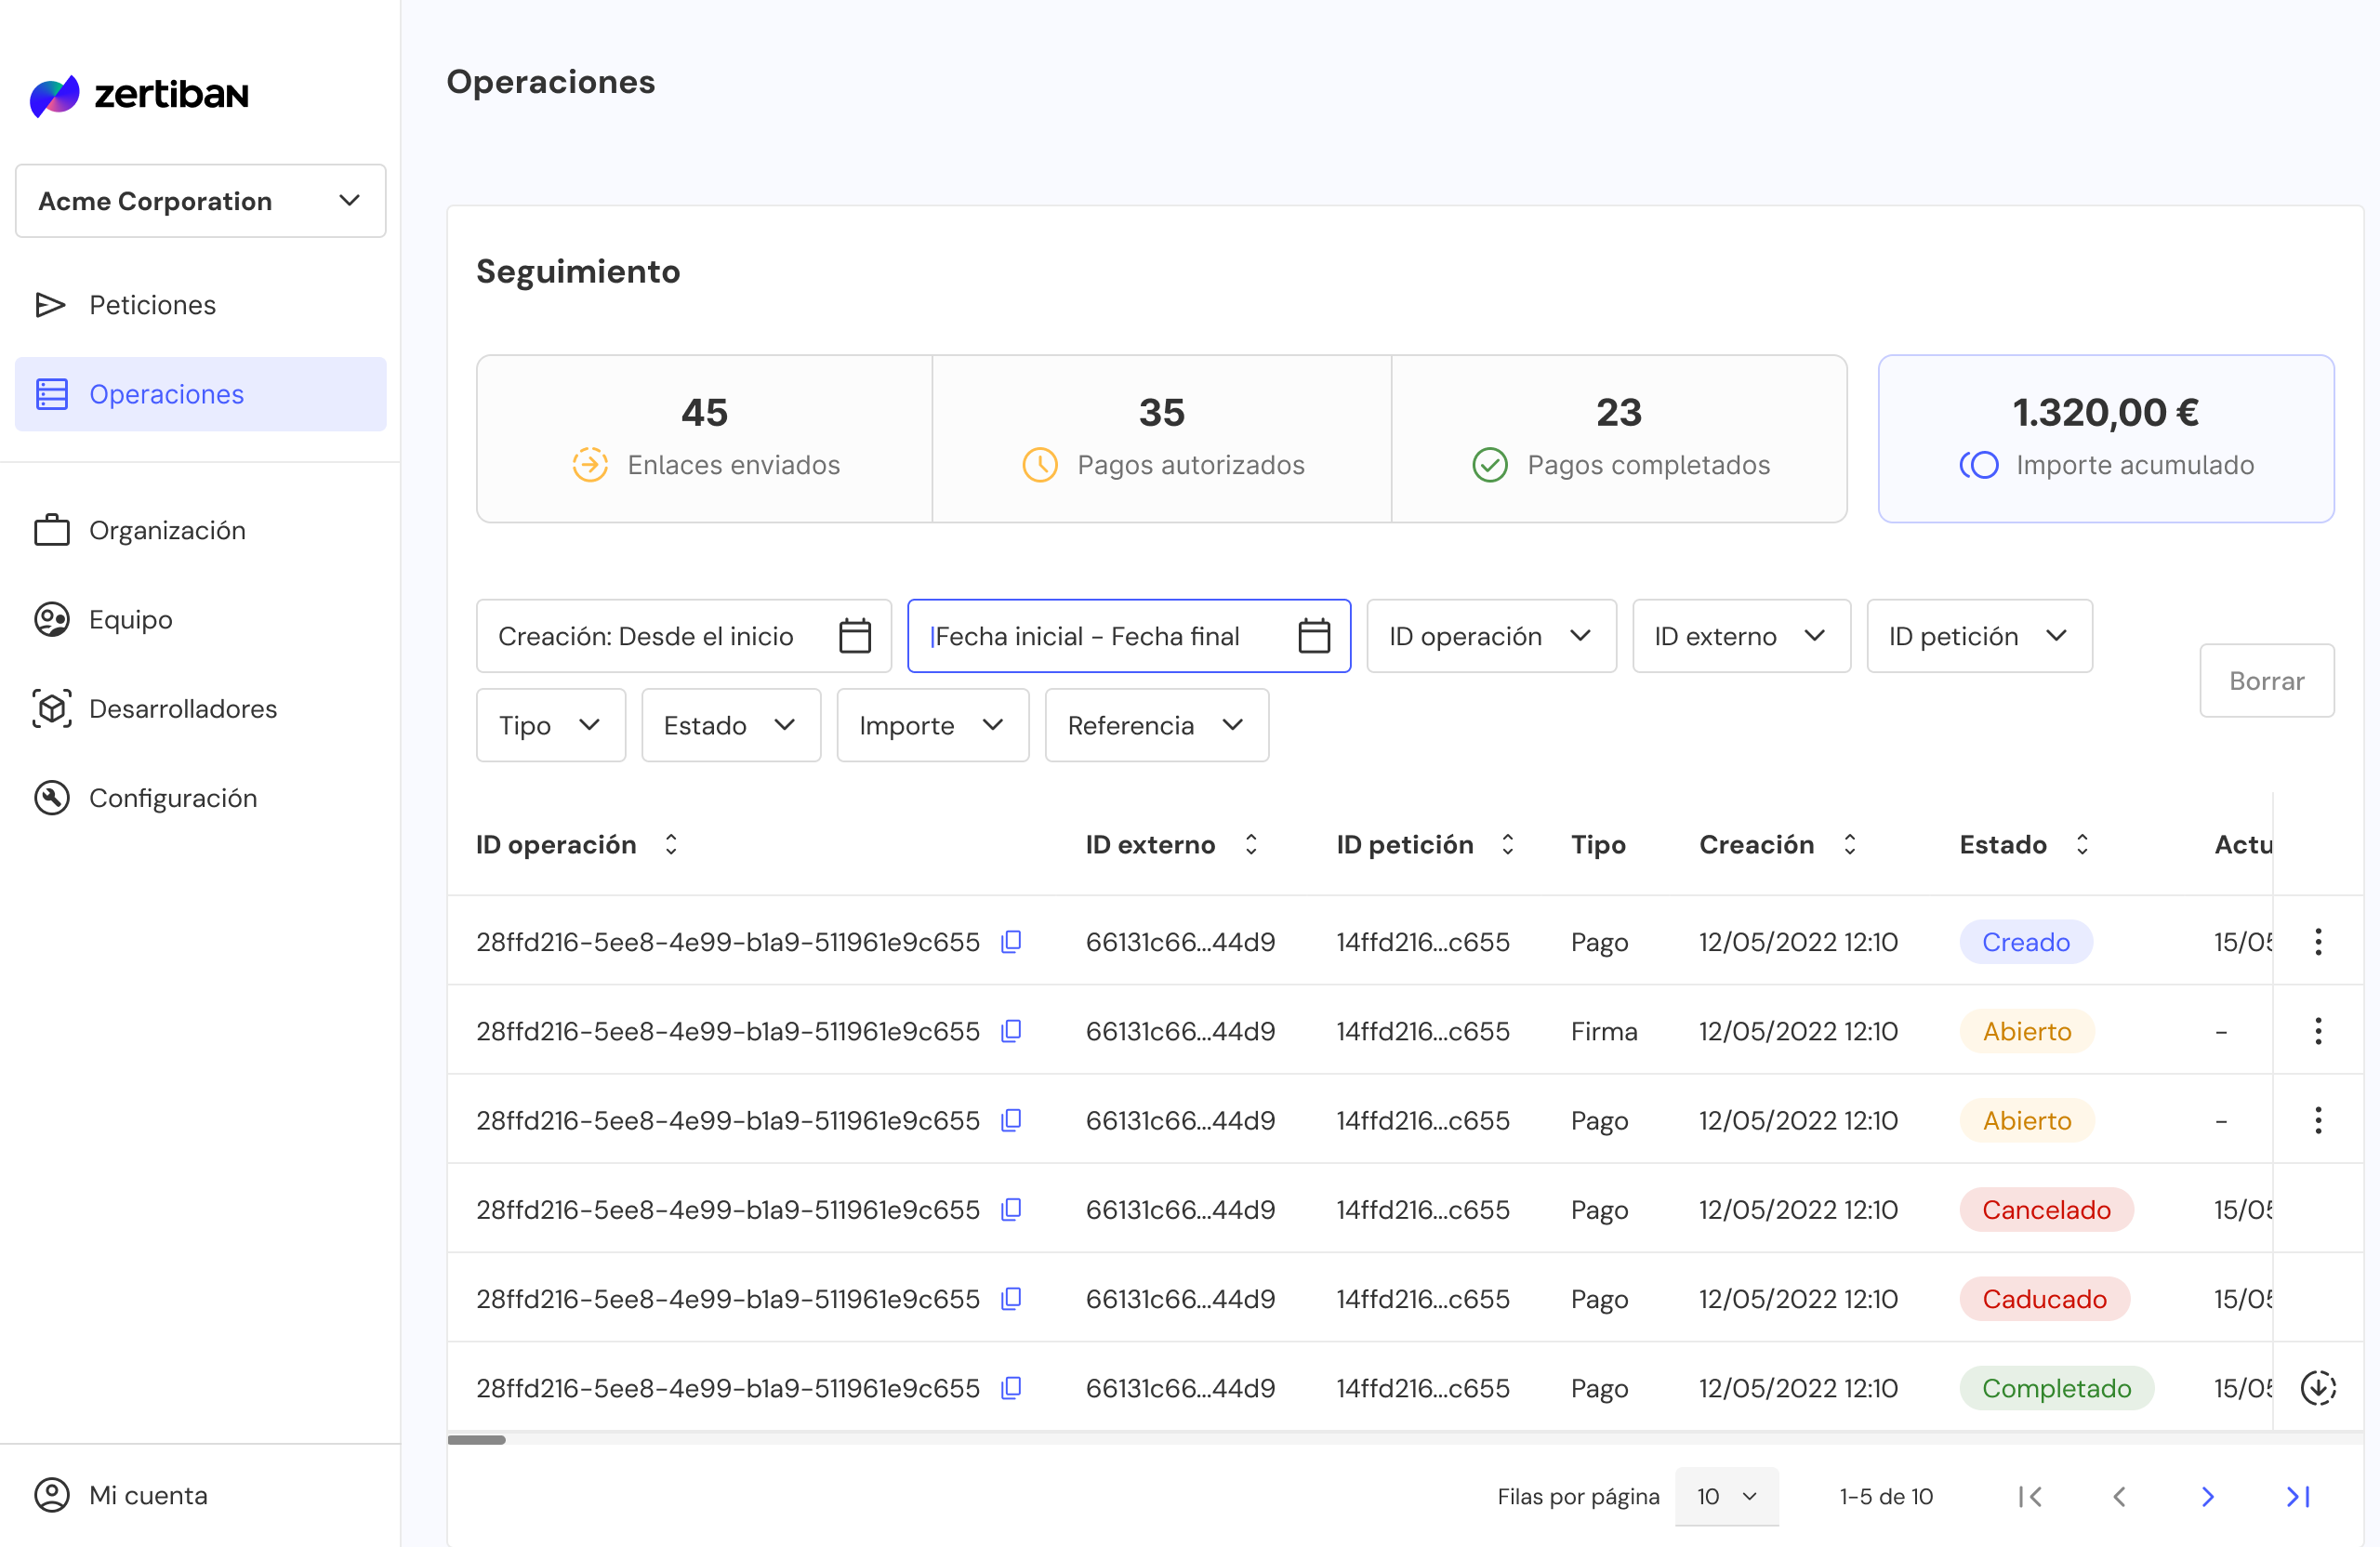Click the Completado status badge

[2056, 1388]
